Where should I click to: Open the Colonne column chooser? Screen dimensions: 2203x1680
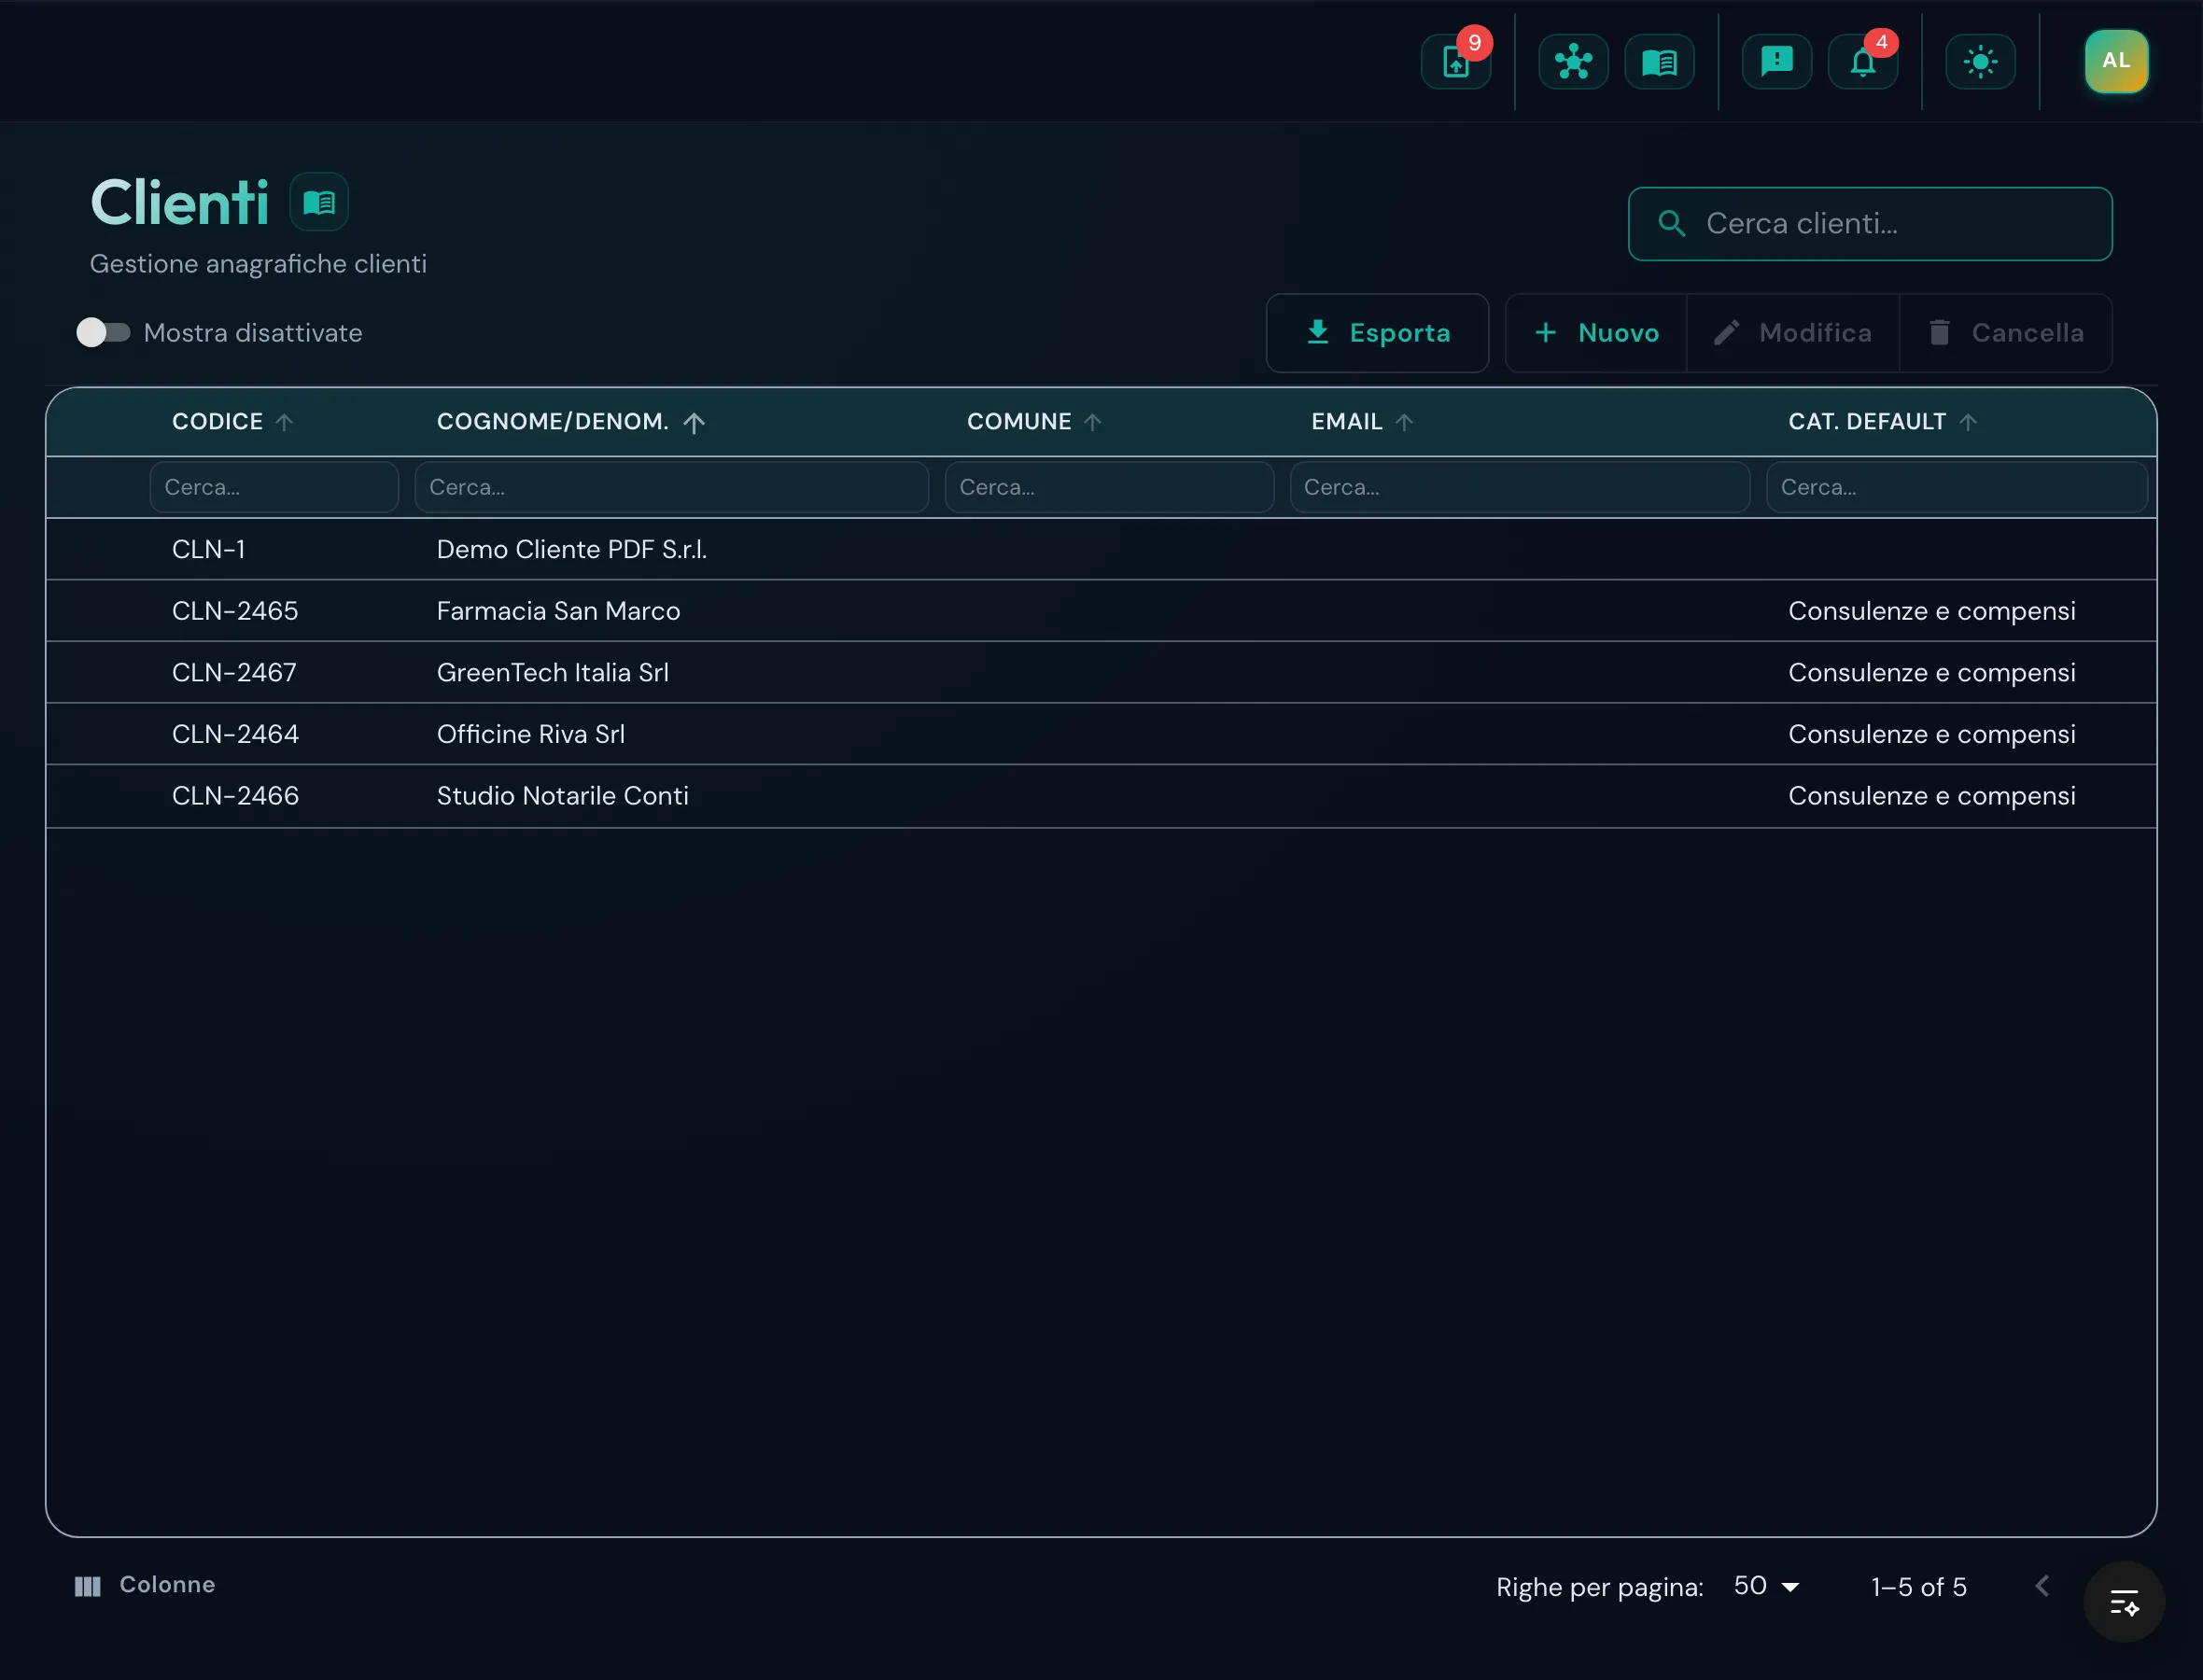click(145, 1585)
